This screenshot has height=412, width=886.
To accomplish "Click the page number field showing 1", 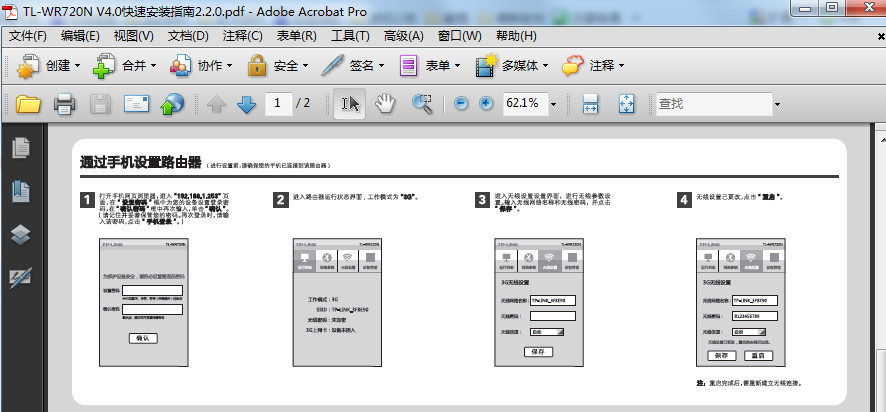I will [x=277, y=103].
